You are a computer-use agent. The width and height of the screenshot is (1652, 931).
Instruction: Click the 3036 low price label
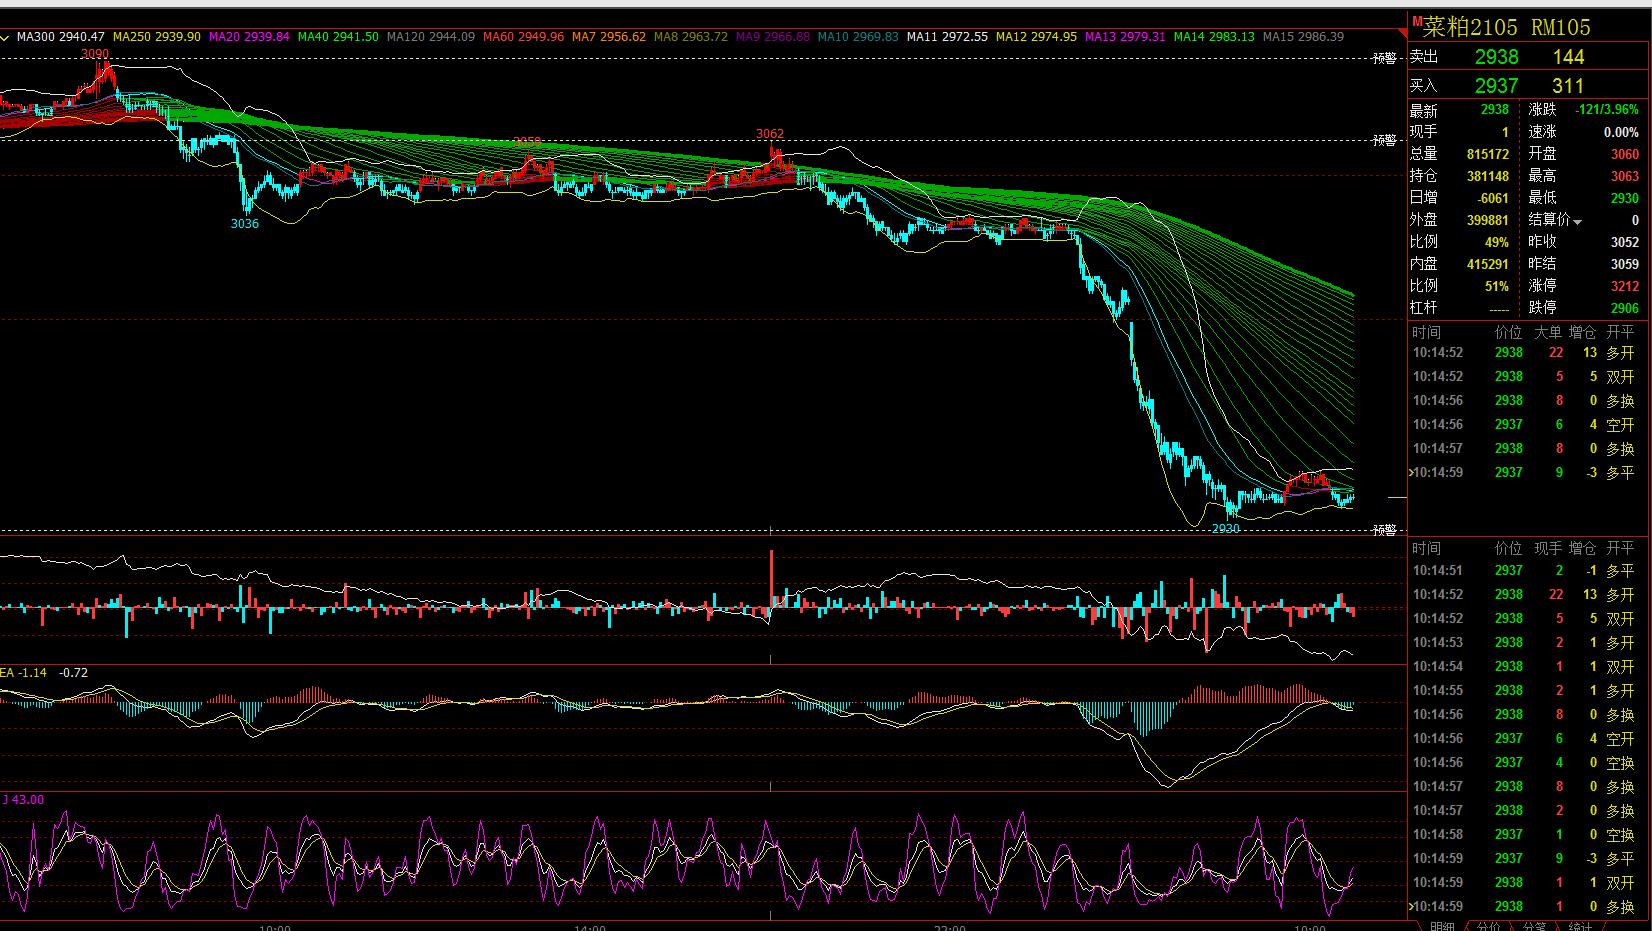click(x=245, y=224)
